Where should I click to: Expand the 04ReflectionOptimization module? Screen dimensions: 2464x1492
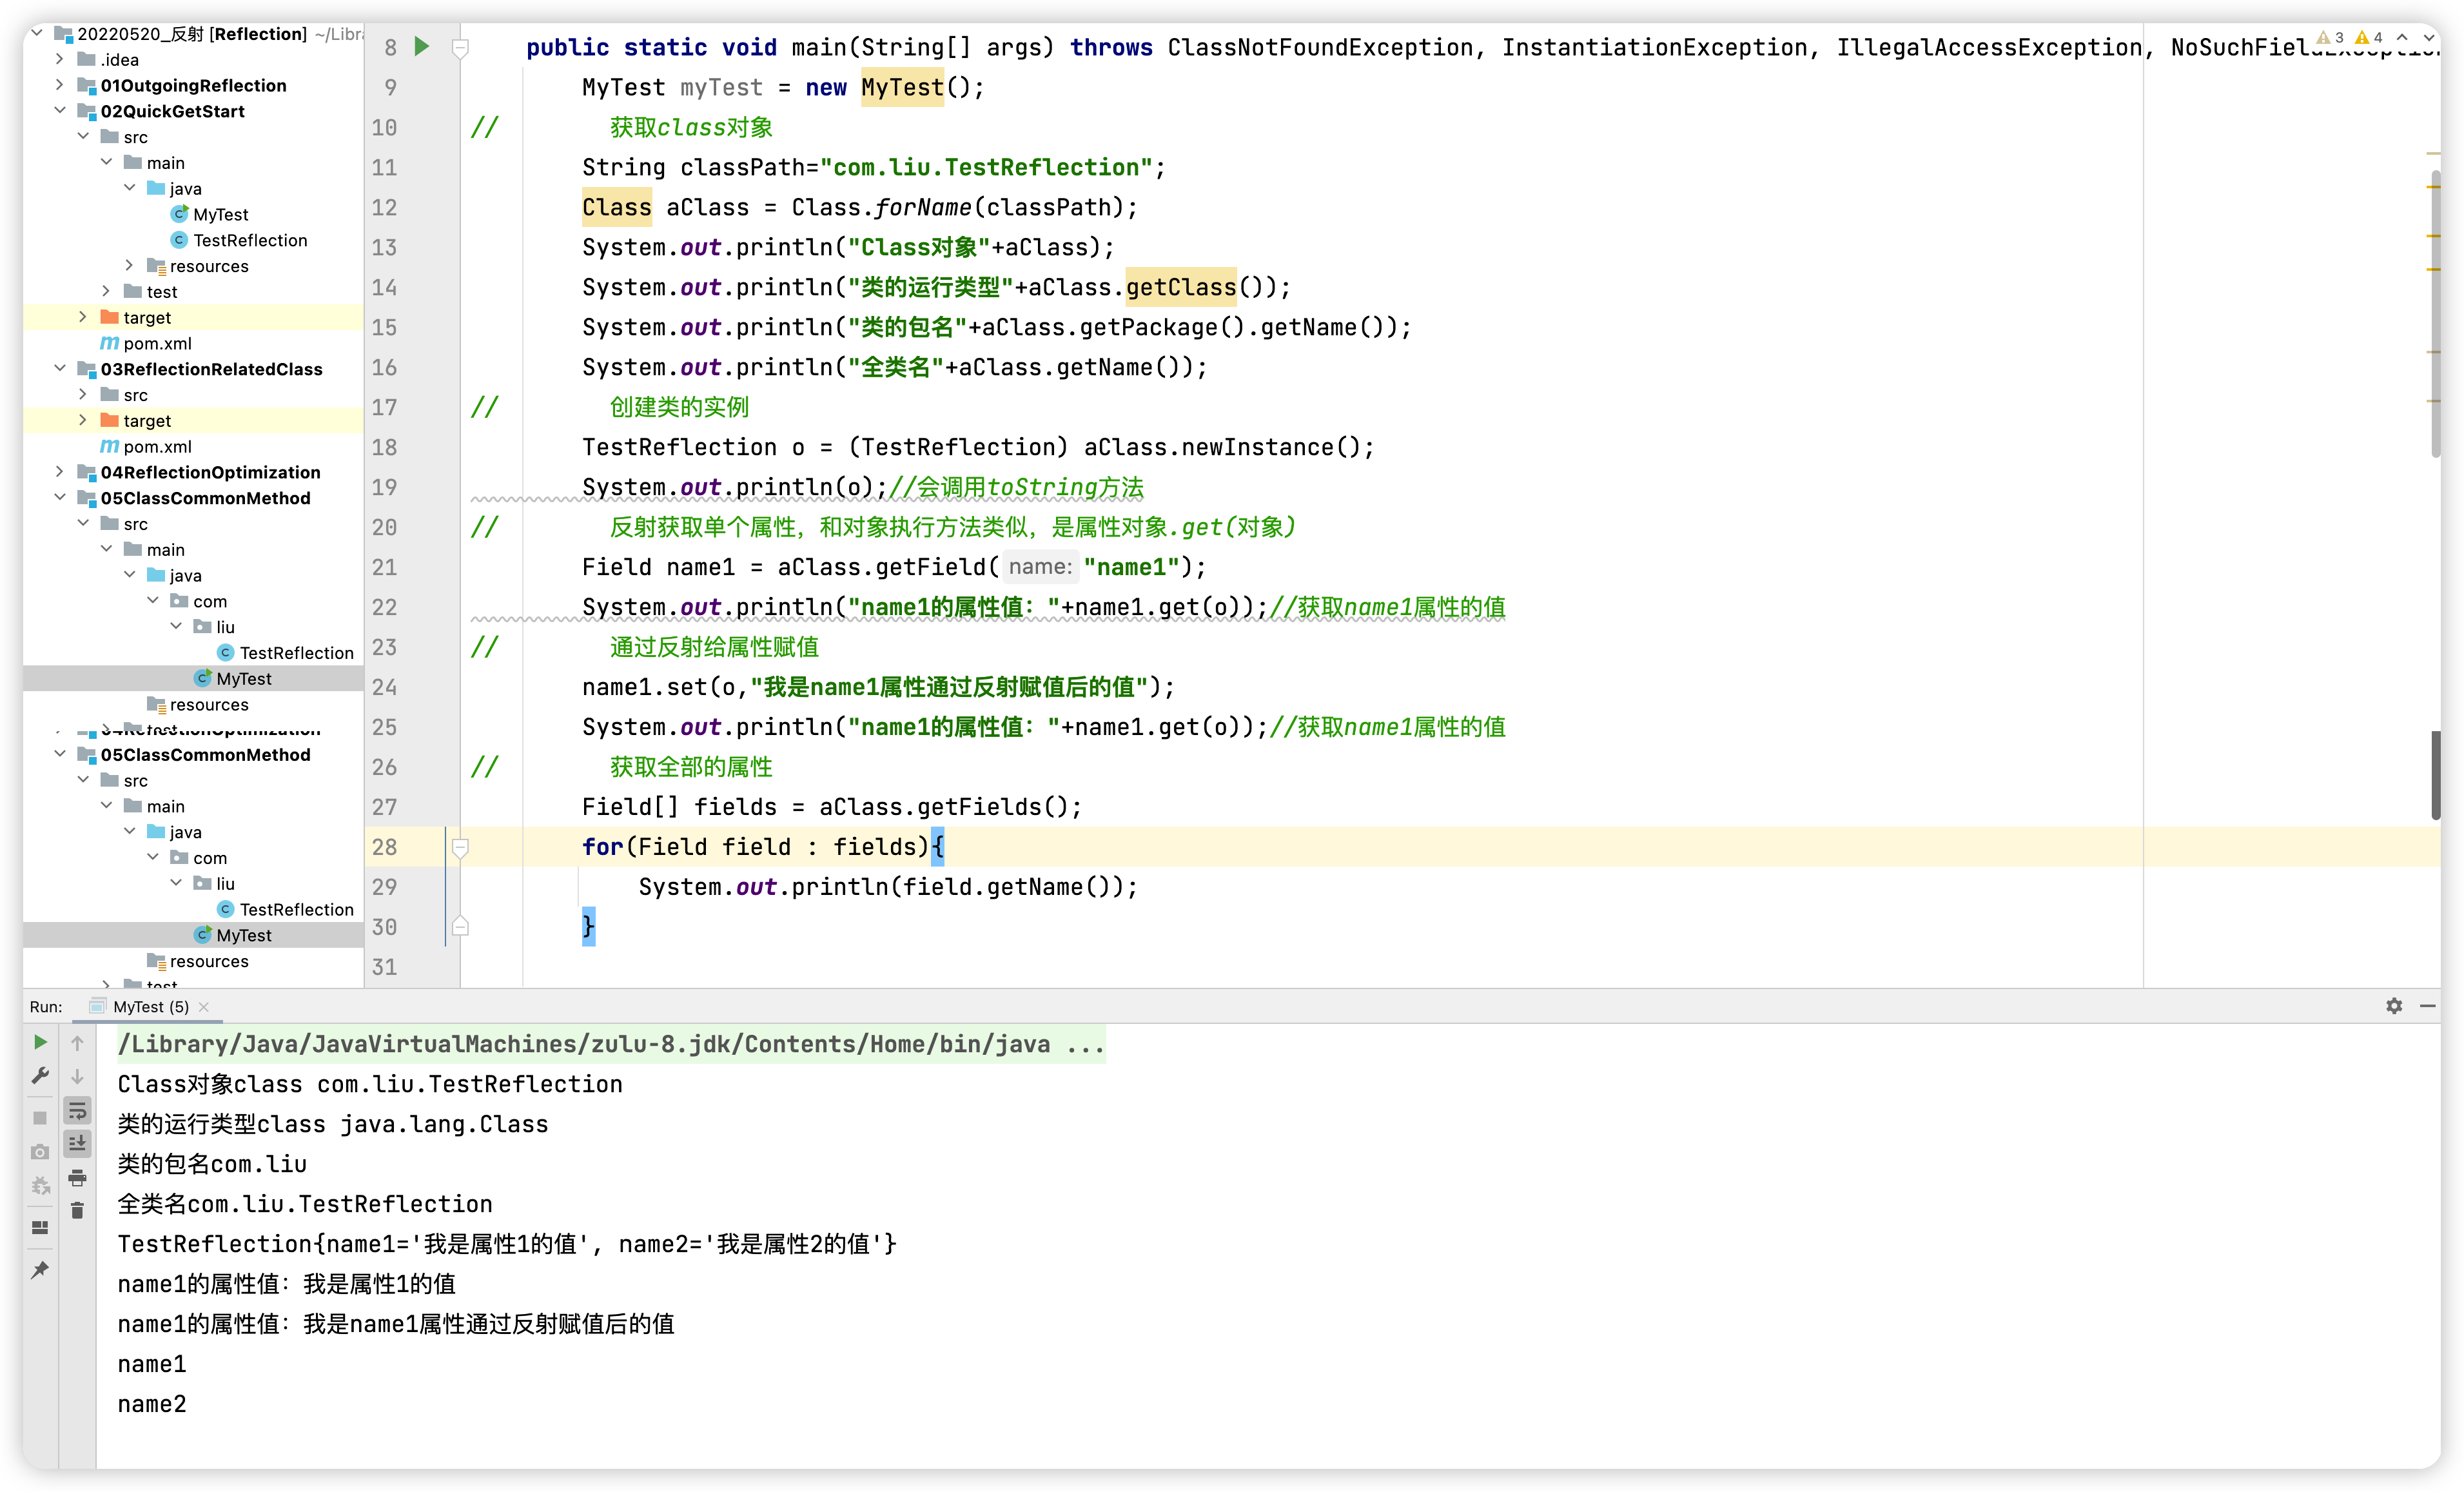click(x=60, y=472)
